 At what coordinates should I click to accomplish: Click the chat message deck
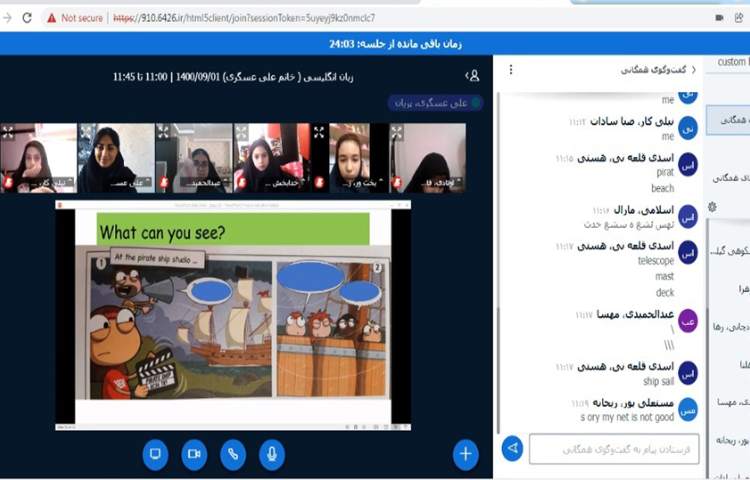click(x=665, y=292)
